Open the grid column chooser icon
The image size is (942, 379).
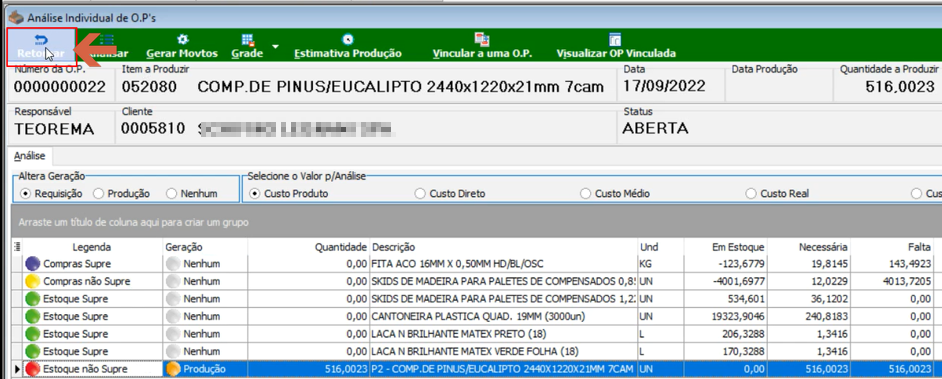coord(16,246)
